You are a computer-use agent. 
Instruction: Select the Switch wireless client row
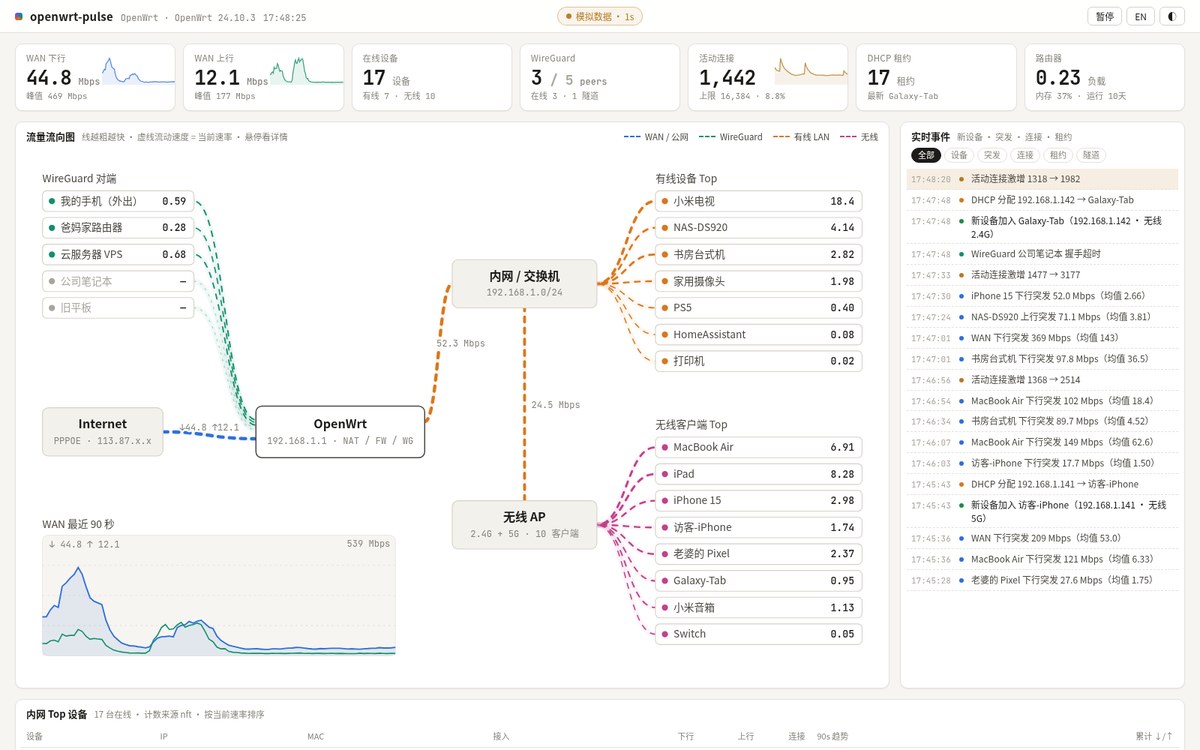coord(759,634)
